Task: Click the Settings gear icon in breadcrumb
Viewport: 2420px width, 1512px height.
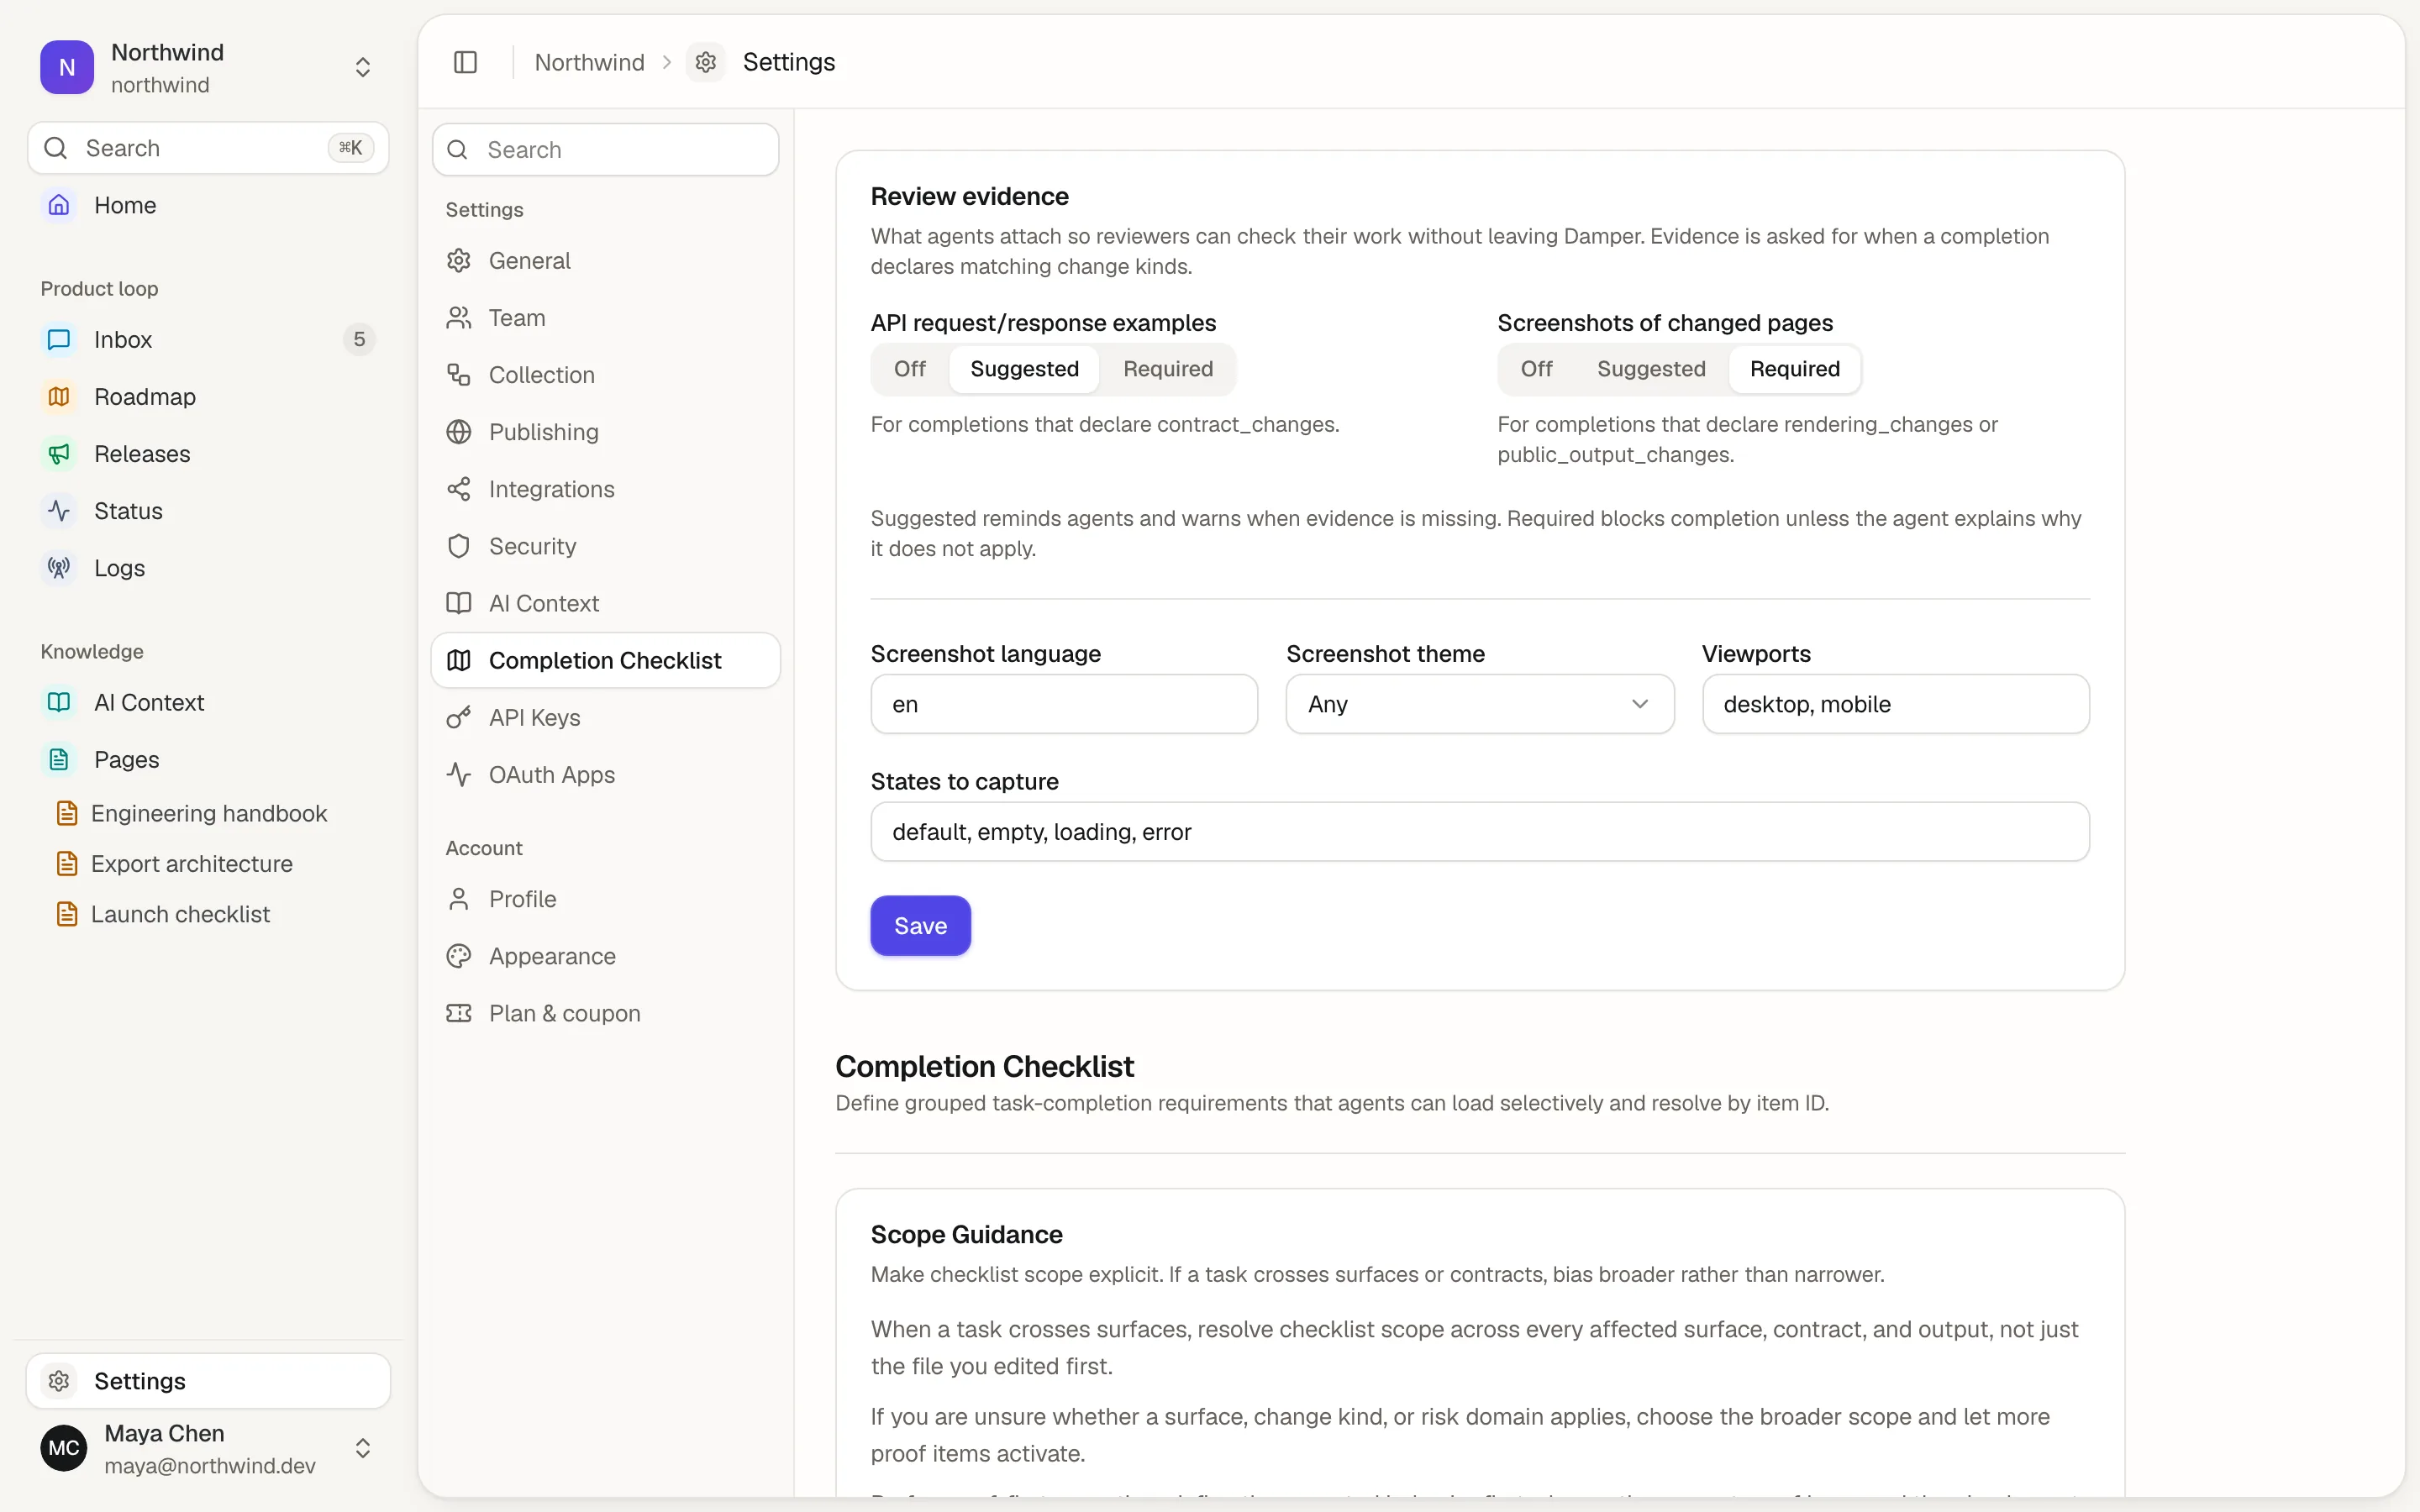Action: tap(705, 62)
